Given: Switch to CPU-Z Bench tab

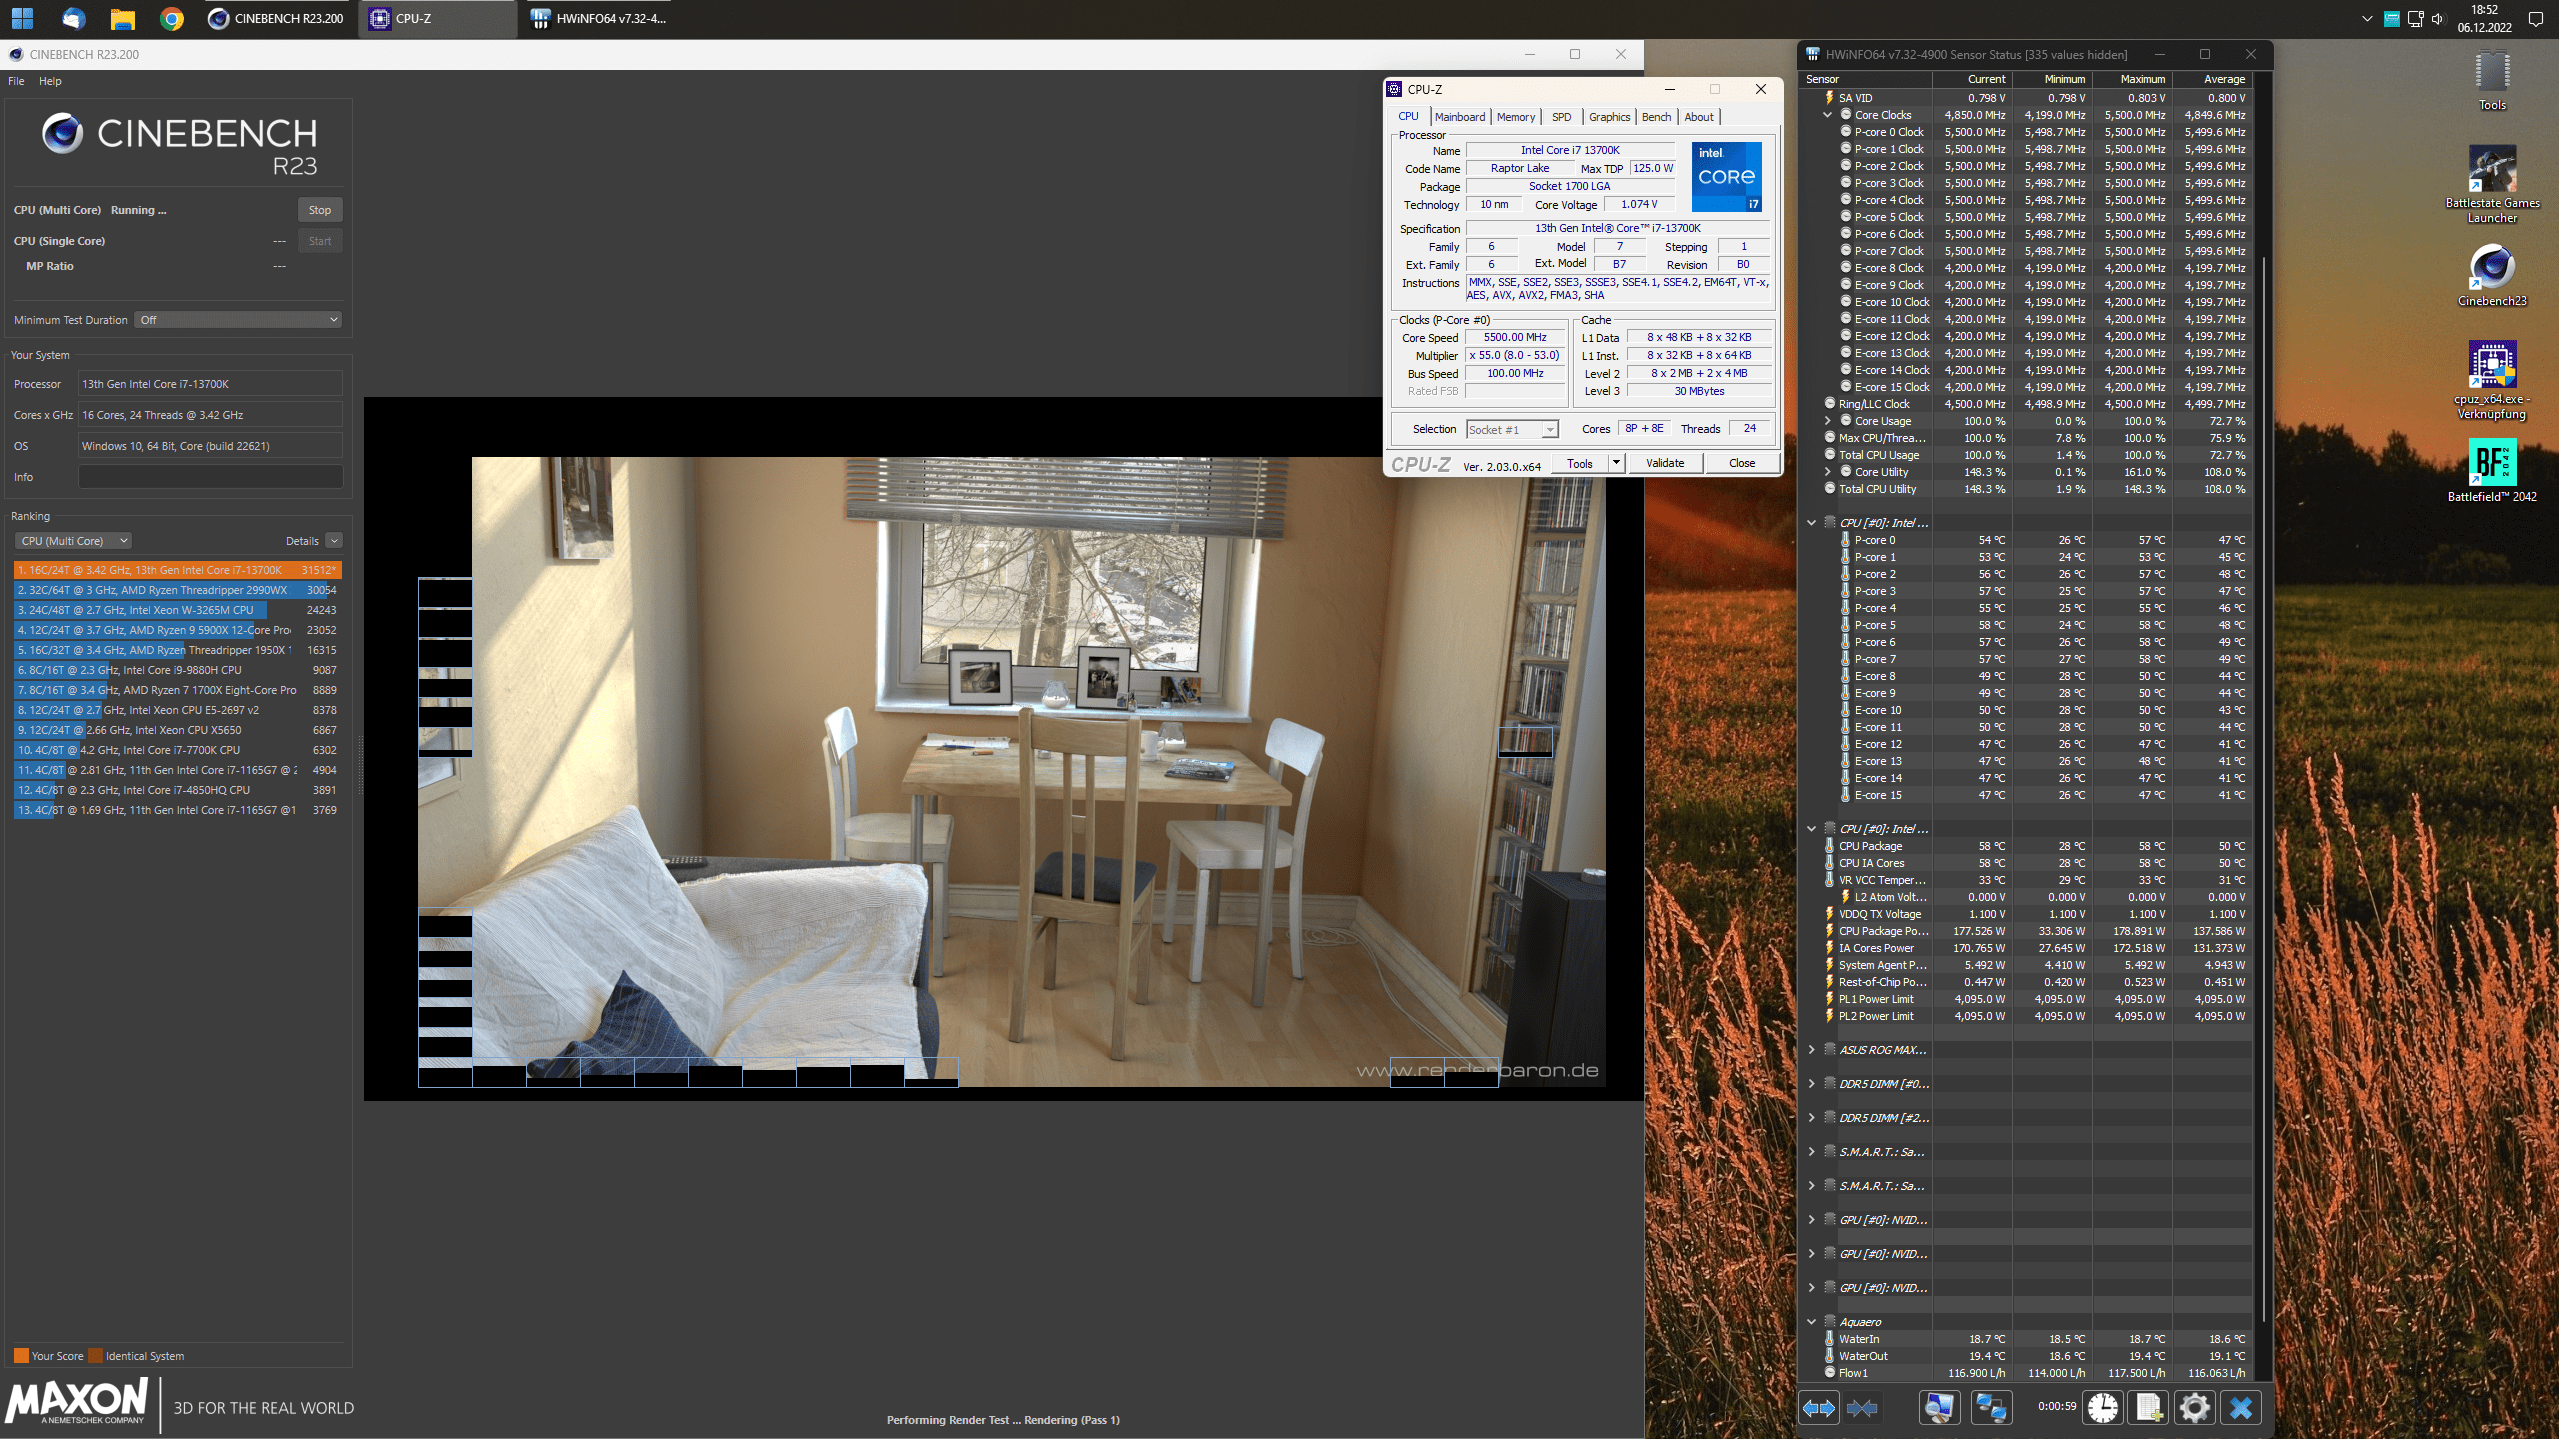Looking at the screenshot, I should (x=1656, y=117).
